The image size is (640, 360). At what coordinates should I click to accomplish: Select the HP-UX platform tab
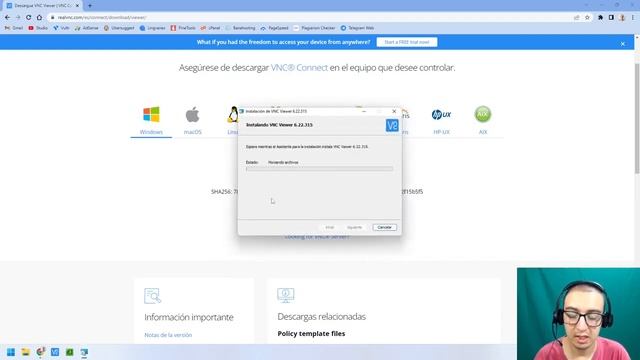click(441, 121)
